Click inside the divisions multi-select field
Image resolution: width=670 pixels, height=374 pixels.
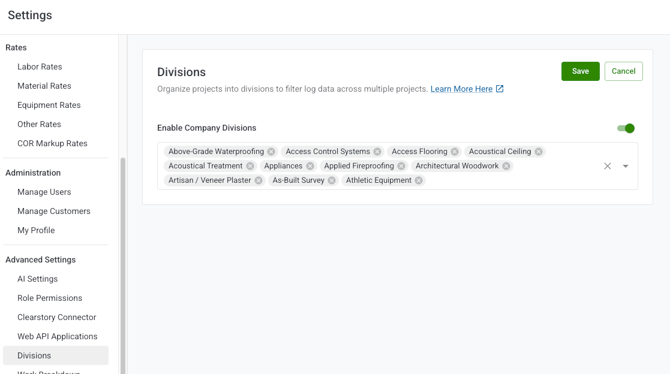[x=397, y=166]
